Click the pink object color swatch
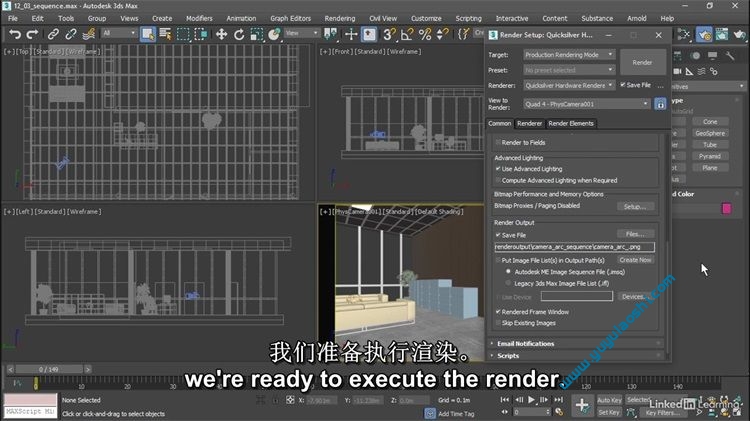The image size is (750, 421). pyautogui.click(x=727, y=208)
